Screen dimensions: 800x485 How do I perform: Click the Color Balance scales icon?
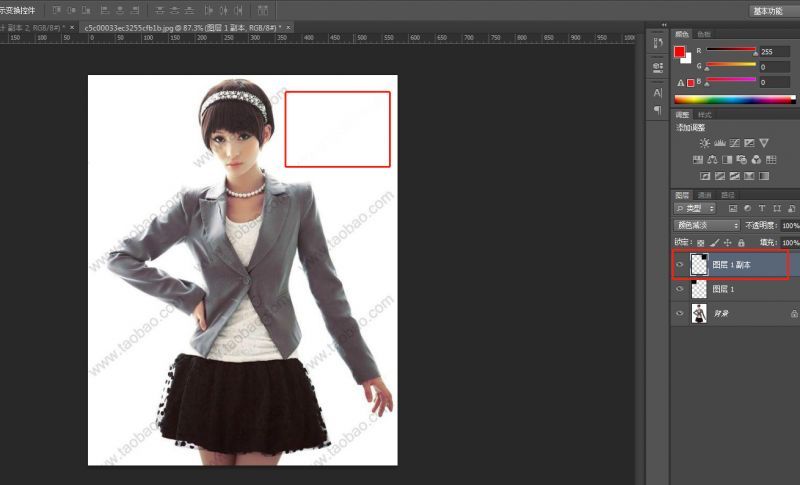712,160
